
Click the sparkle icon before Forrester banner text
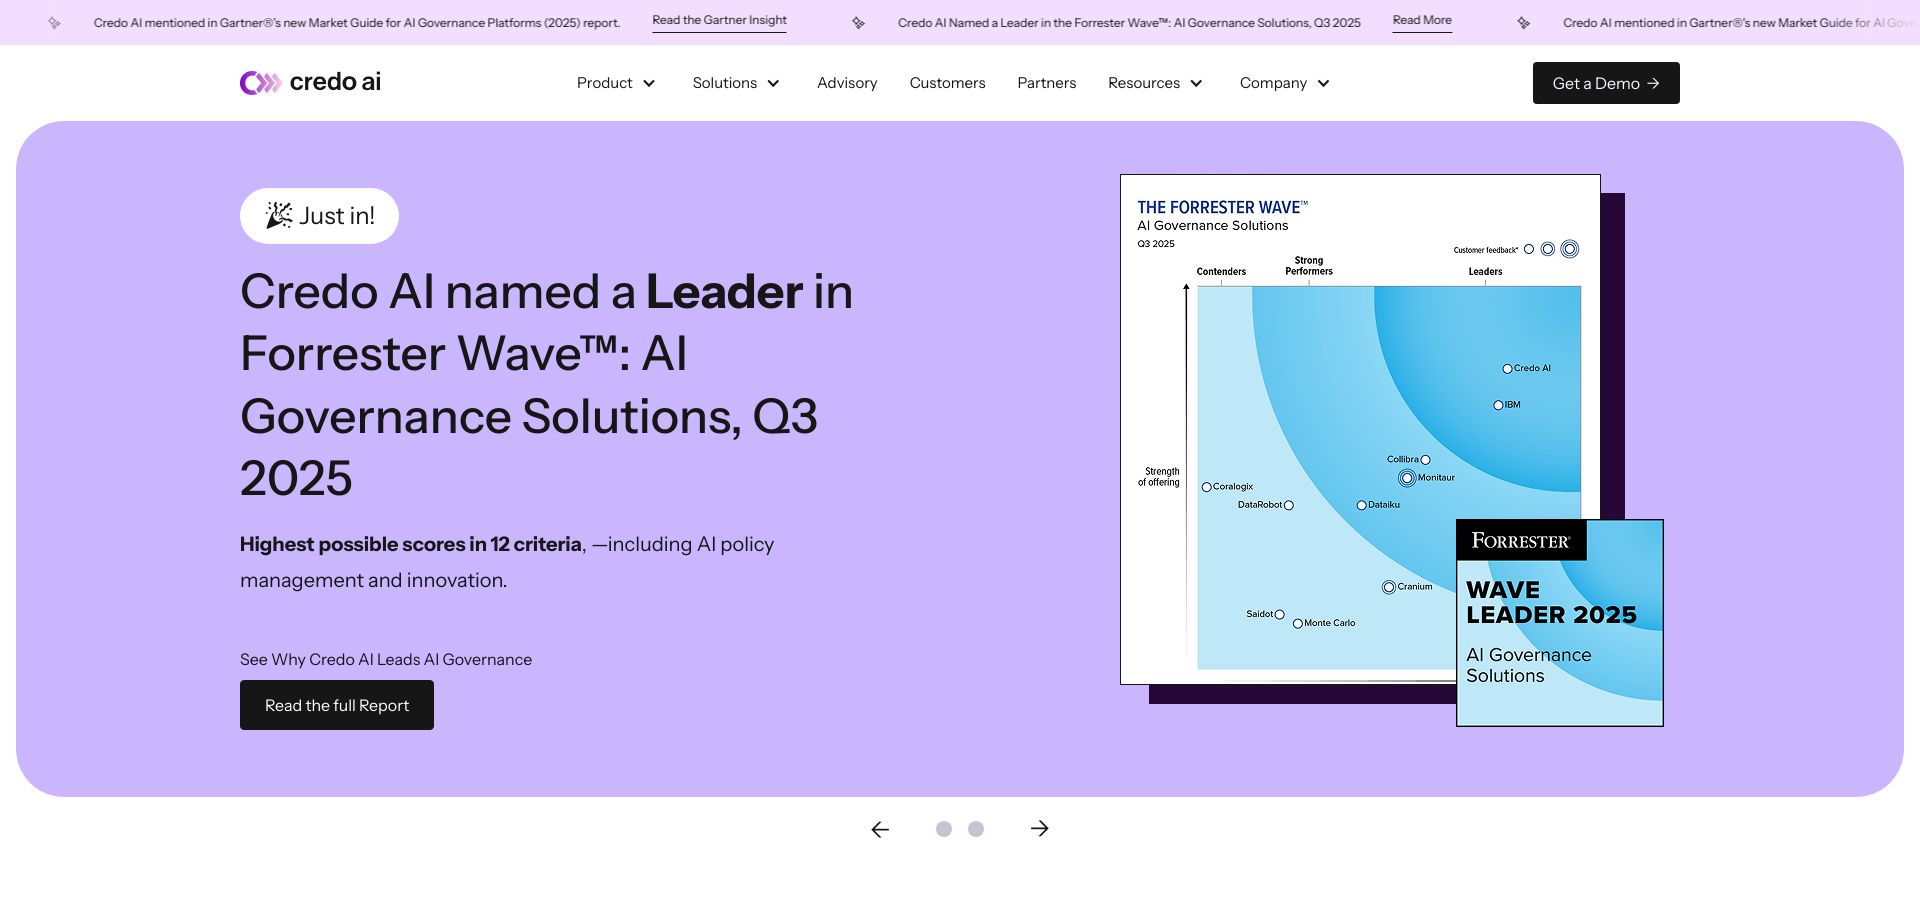[x=858, y=22]
